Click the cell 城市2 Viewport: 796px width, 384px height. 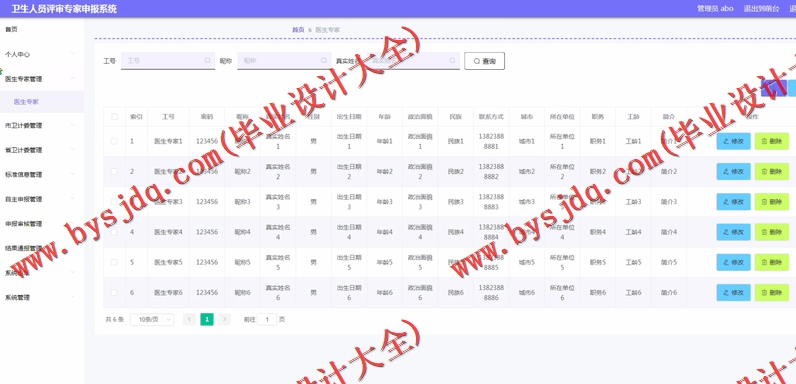(527, 172)
